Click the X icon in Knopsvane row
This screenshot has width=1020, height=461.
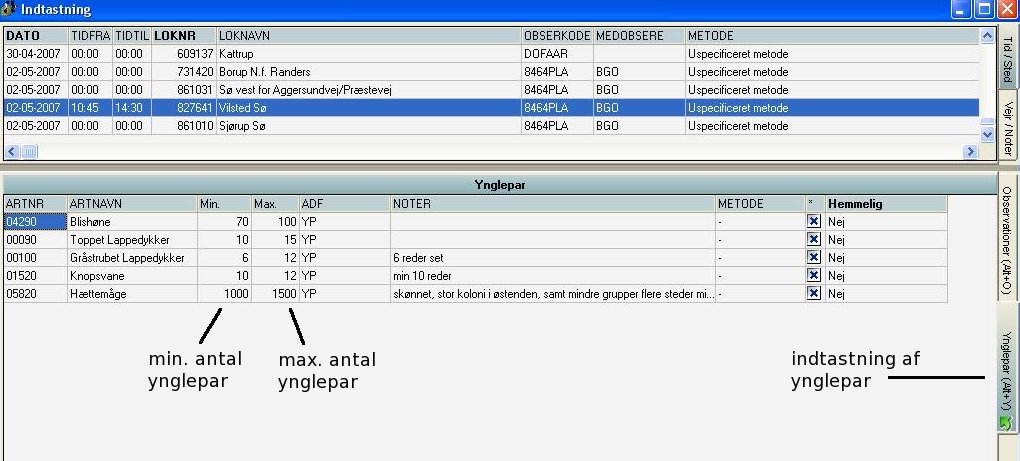(813, 275)
